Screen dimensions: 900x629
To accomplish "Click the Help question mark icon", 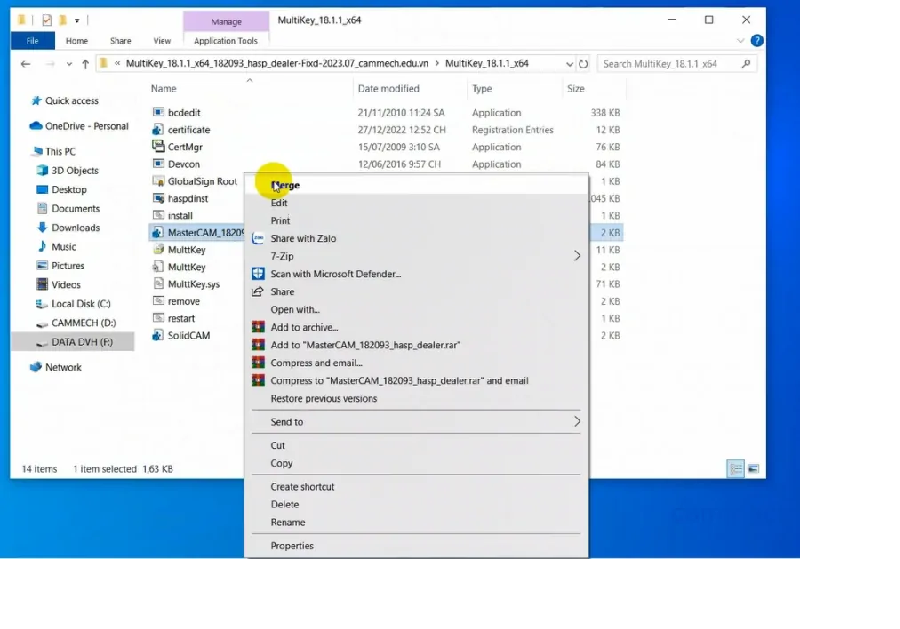I will [757, 41].
